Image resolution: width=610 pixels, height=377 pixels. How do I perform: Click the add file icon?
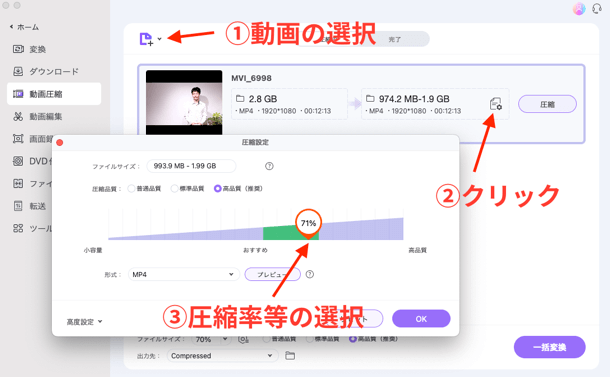tap(146, 39)
